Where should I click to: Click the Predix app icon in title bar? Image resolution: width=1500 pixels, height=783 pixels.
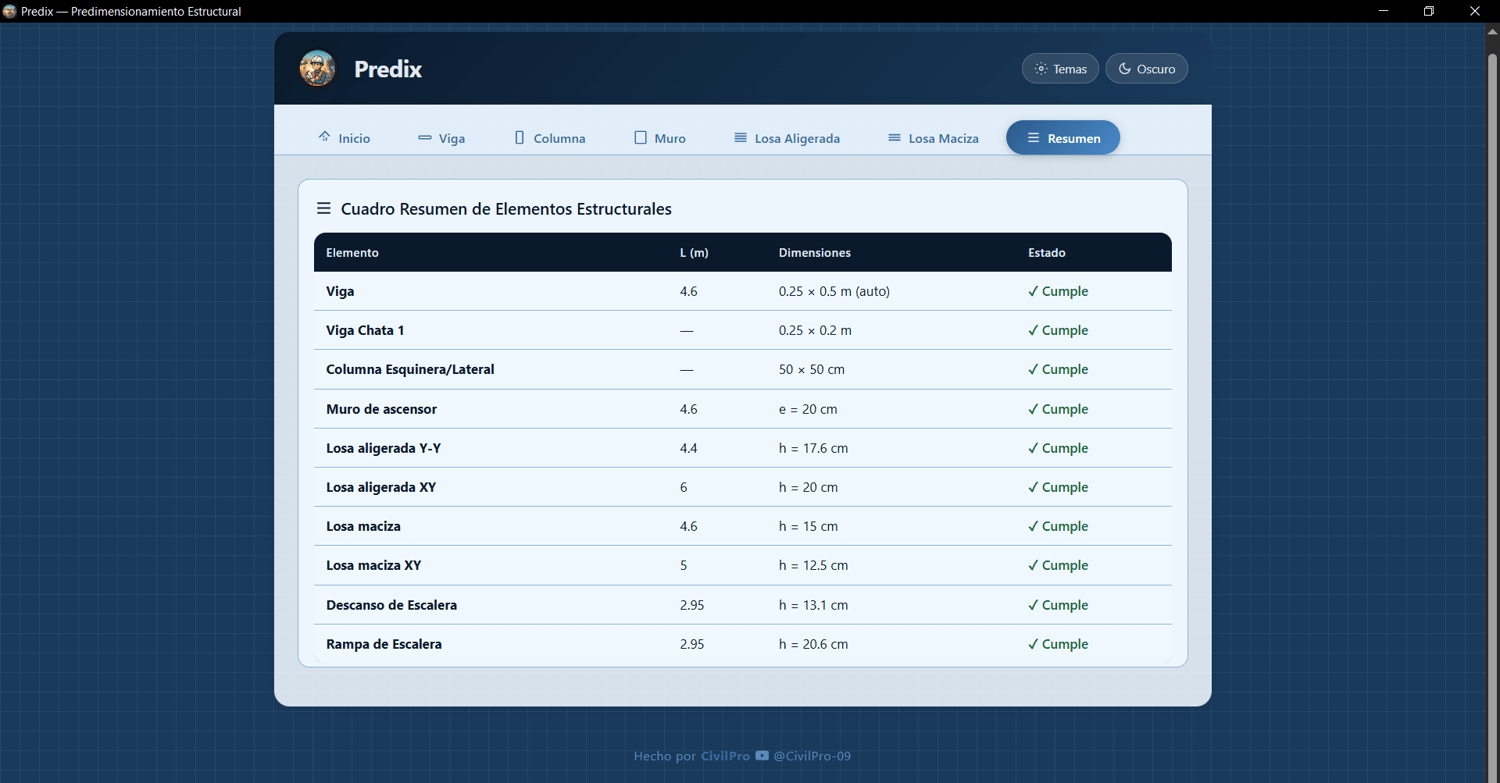click(x=9, y=11)
